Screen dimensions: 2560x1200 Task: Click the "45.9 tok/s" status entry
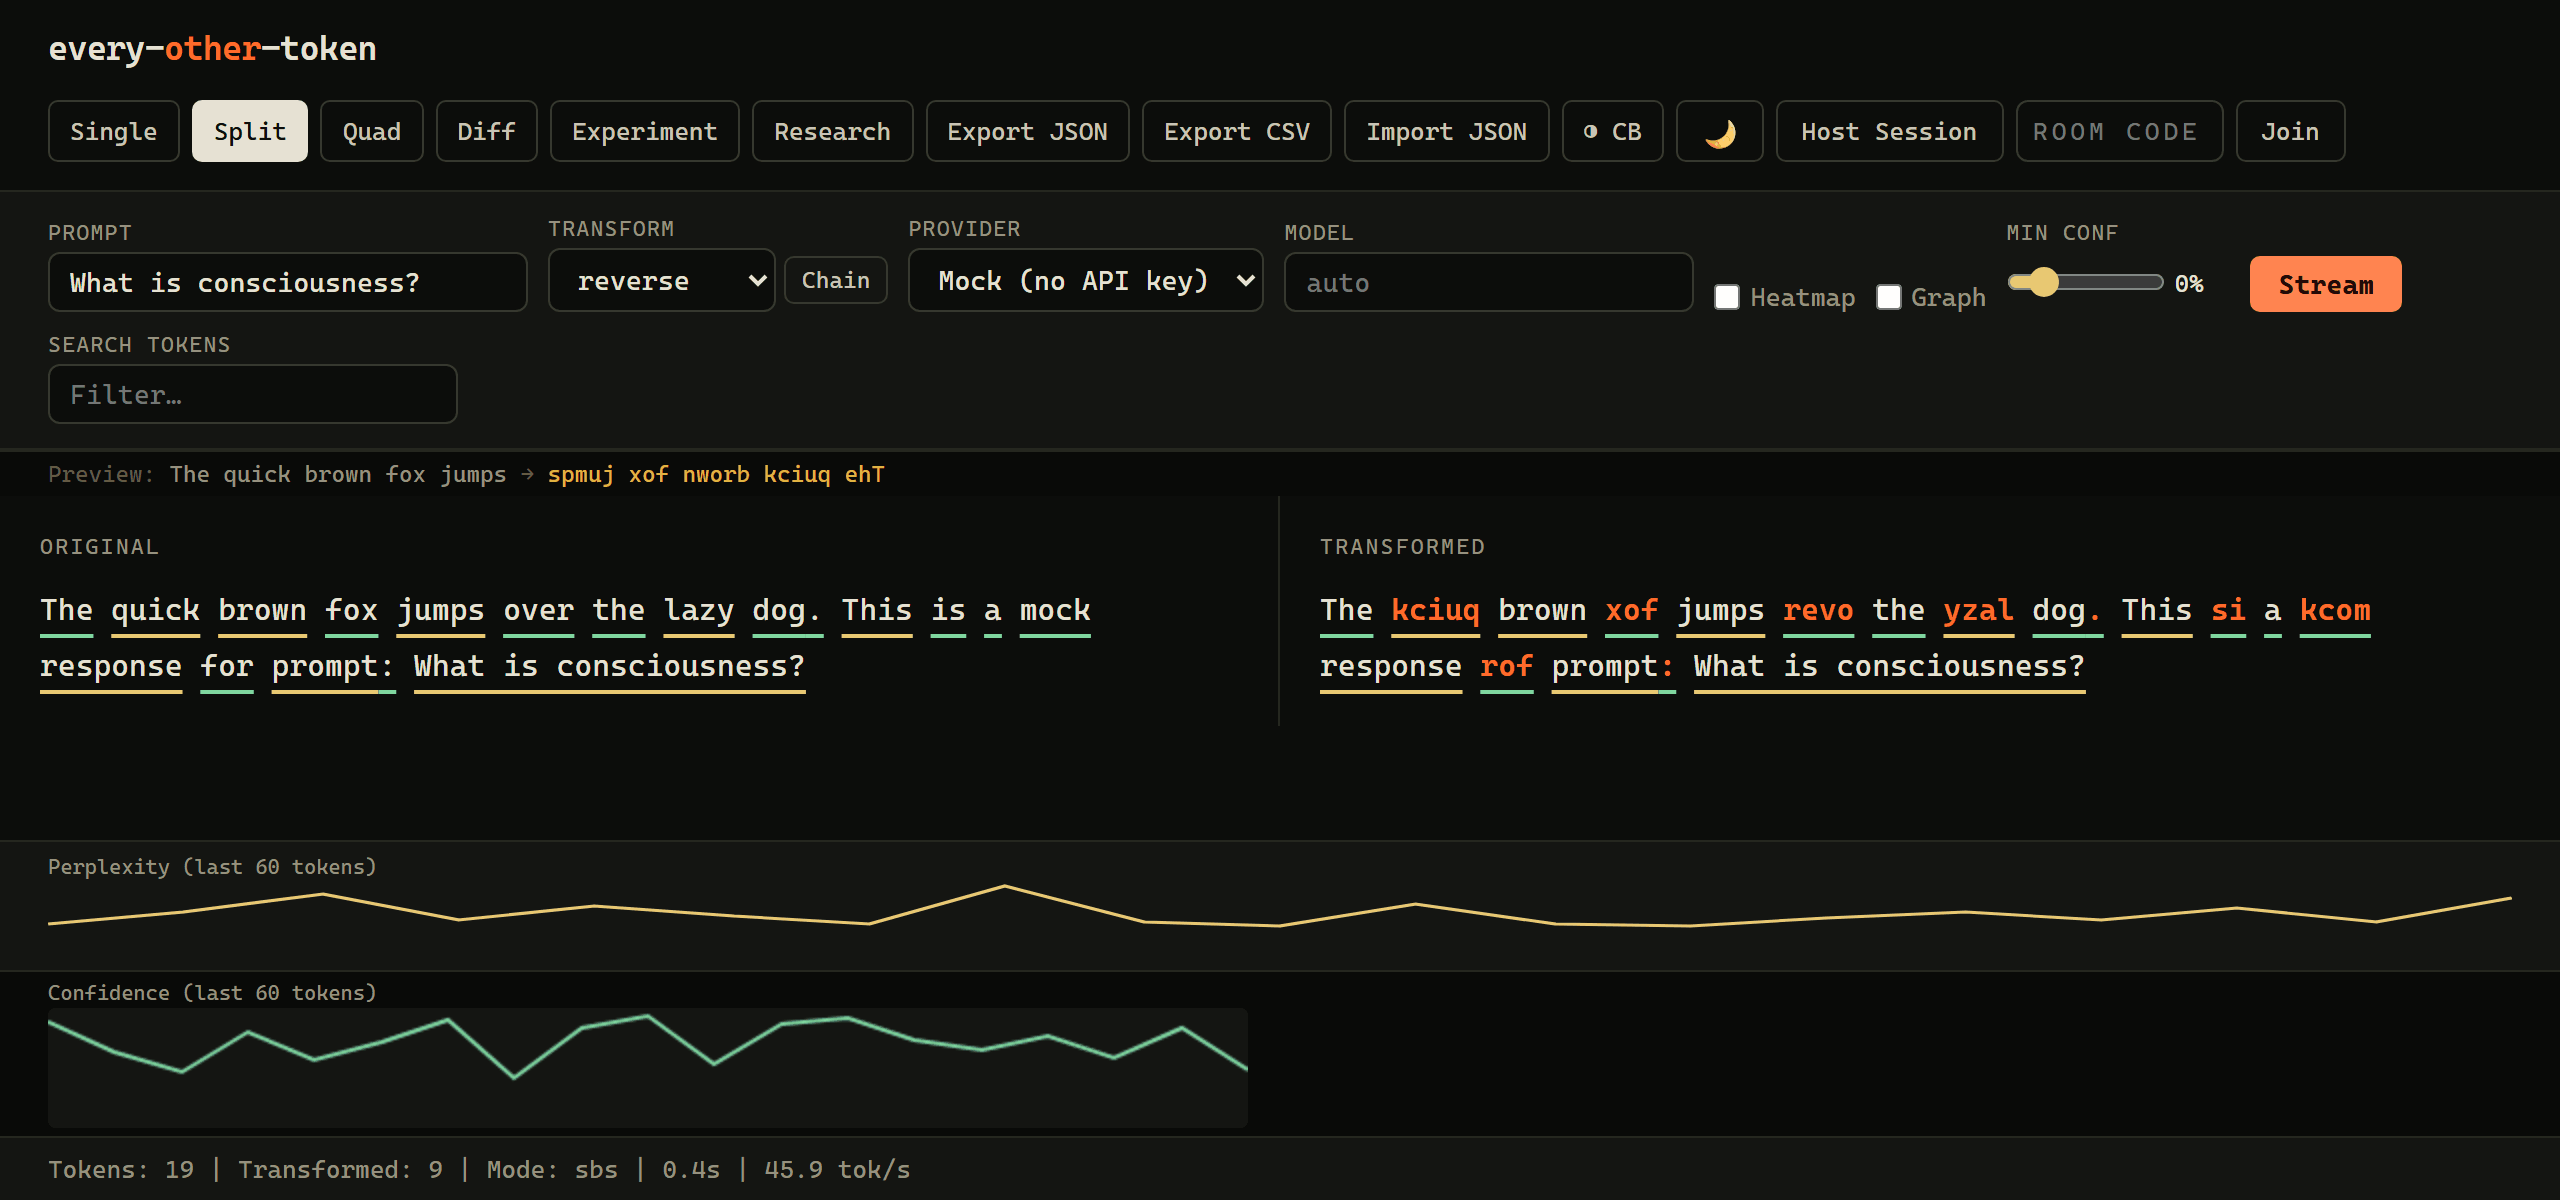(x=837, y=1169)
